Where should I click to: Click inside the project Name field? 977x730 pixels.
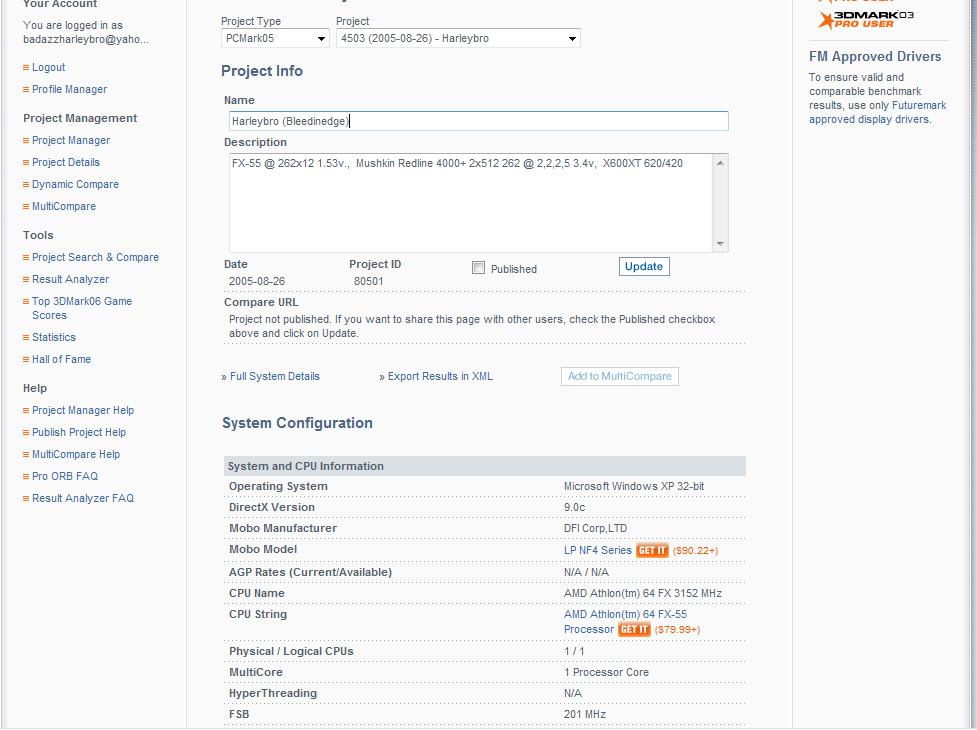(479, 121)
